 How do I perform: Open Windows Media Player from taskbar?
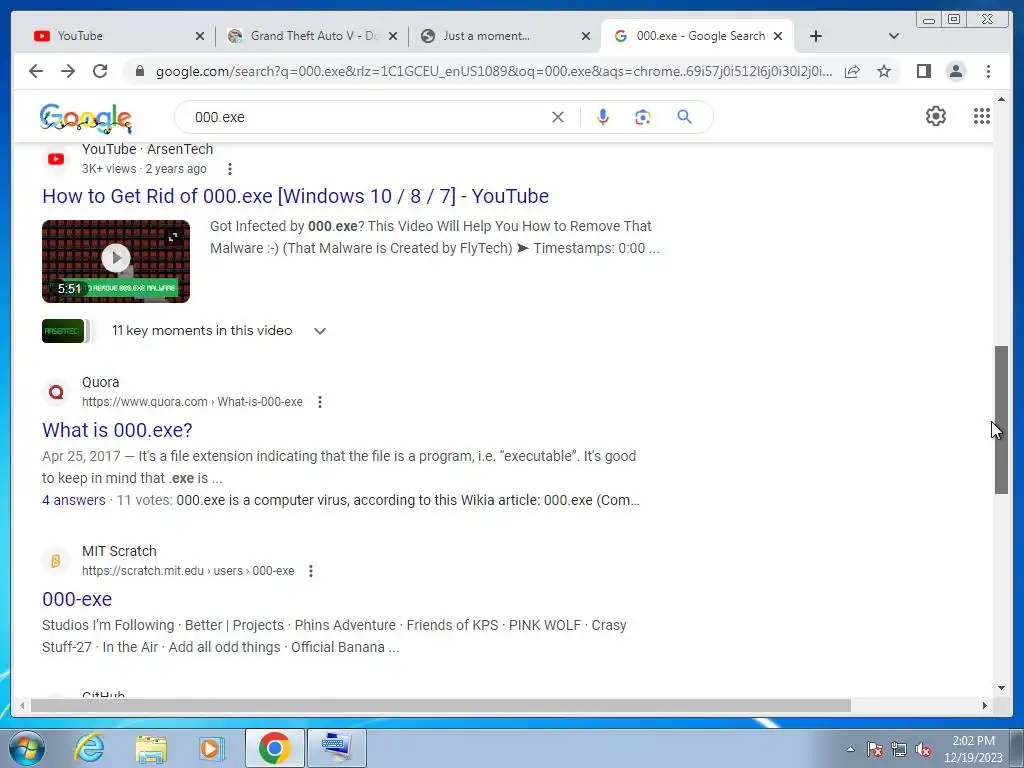tap(211, 748)
